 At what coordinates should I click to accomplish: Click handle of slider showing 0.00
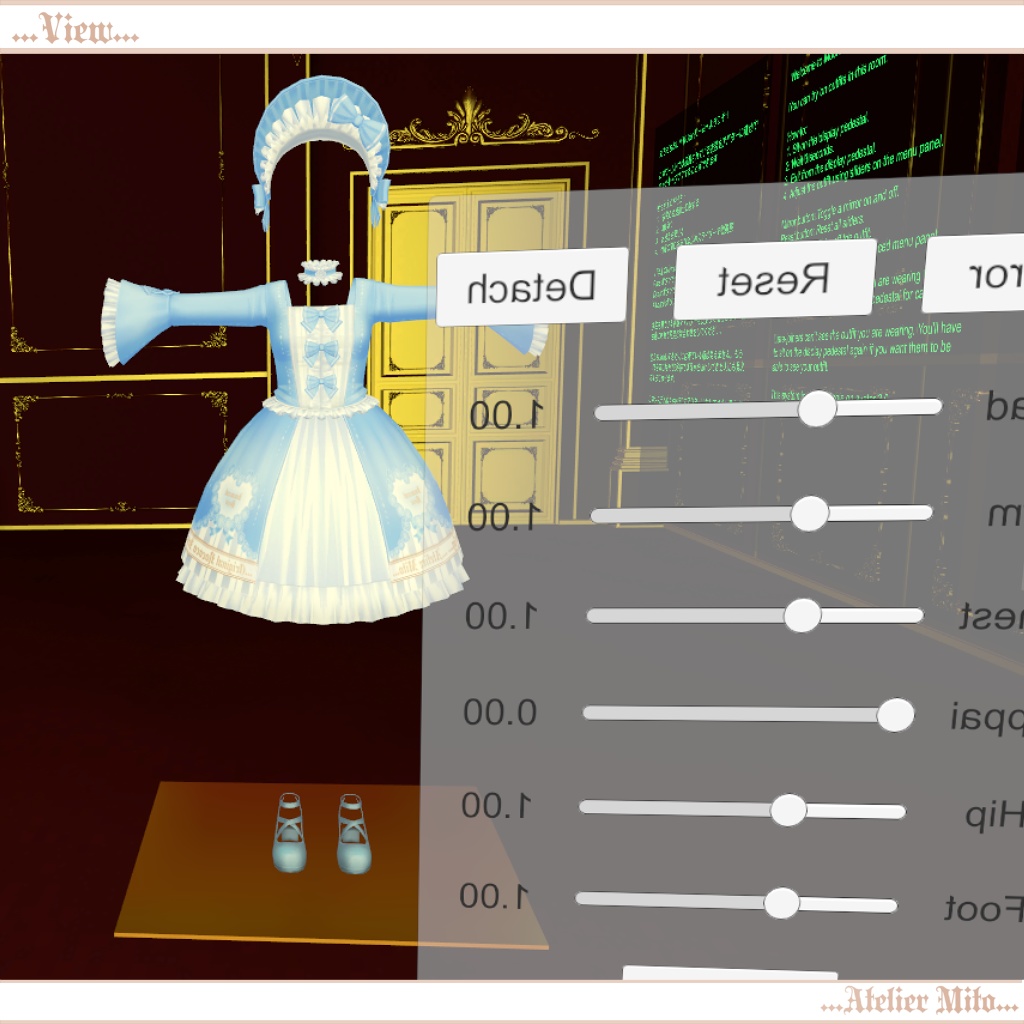coord(895,715)
